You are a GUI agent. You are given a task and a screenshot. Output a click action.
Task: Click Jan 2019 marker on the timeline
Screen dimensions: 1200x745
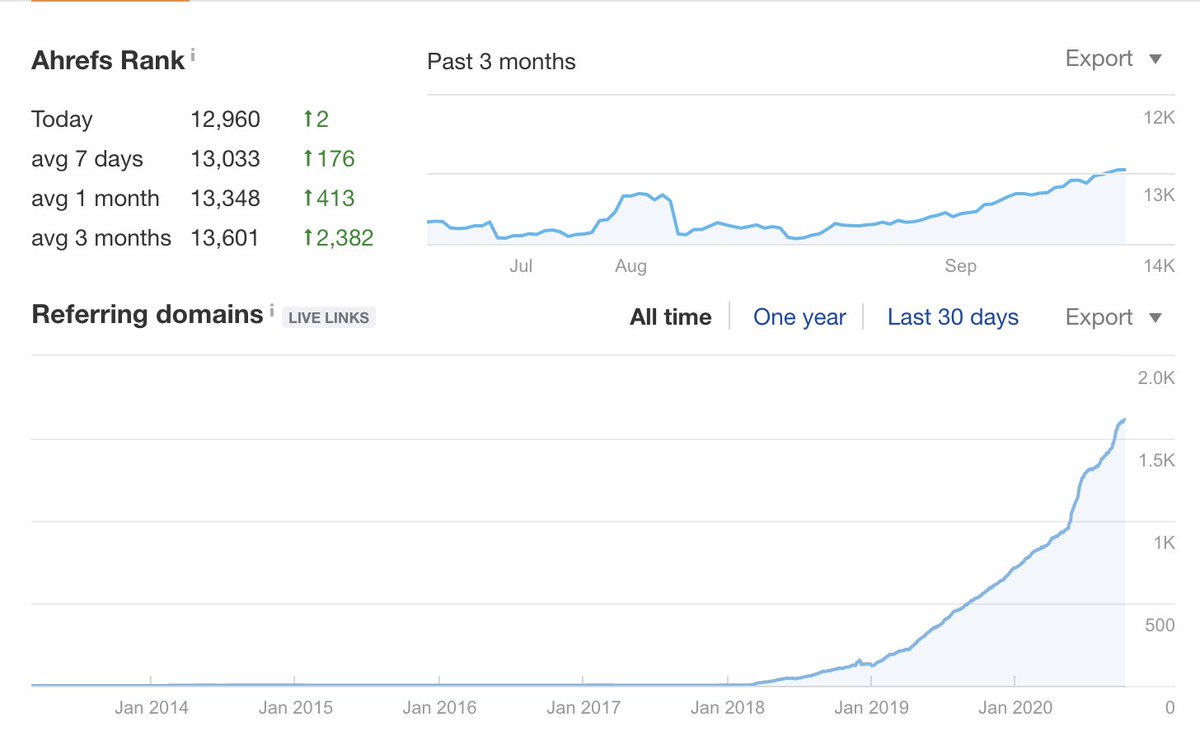pos(871,707)
